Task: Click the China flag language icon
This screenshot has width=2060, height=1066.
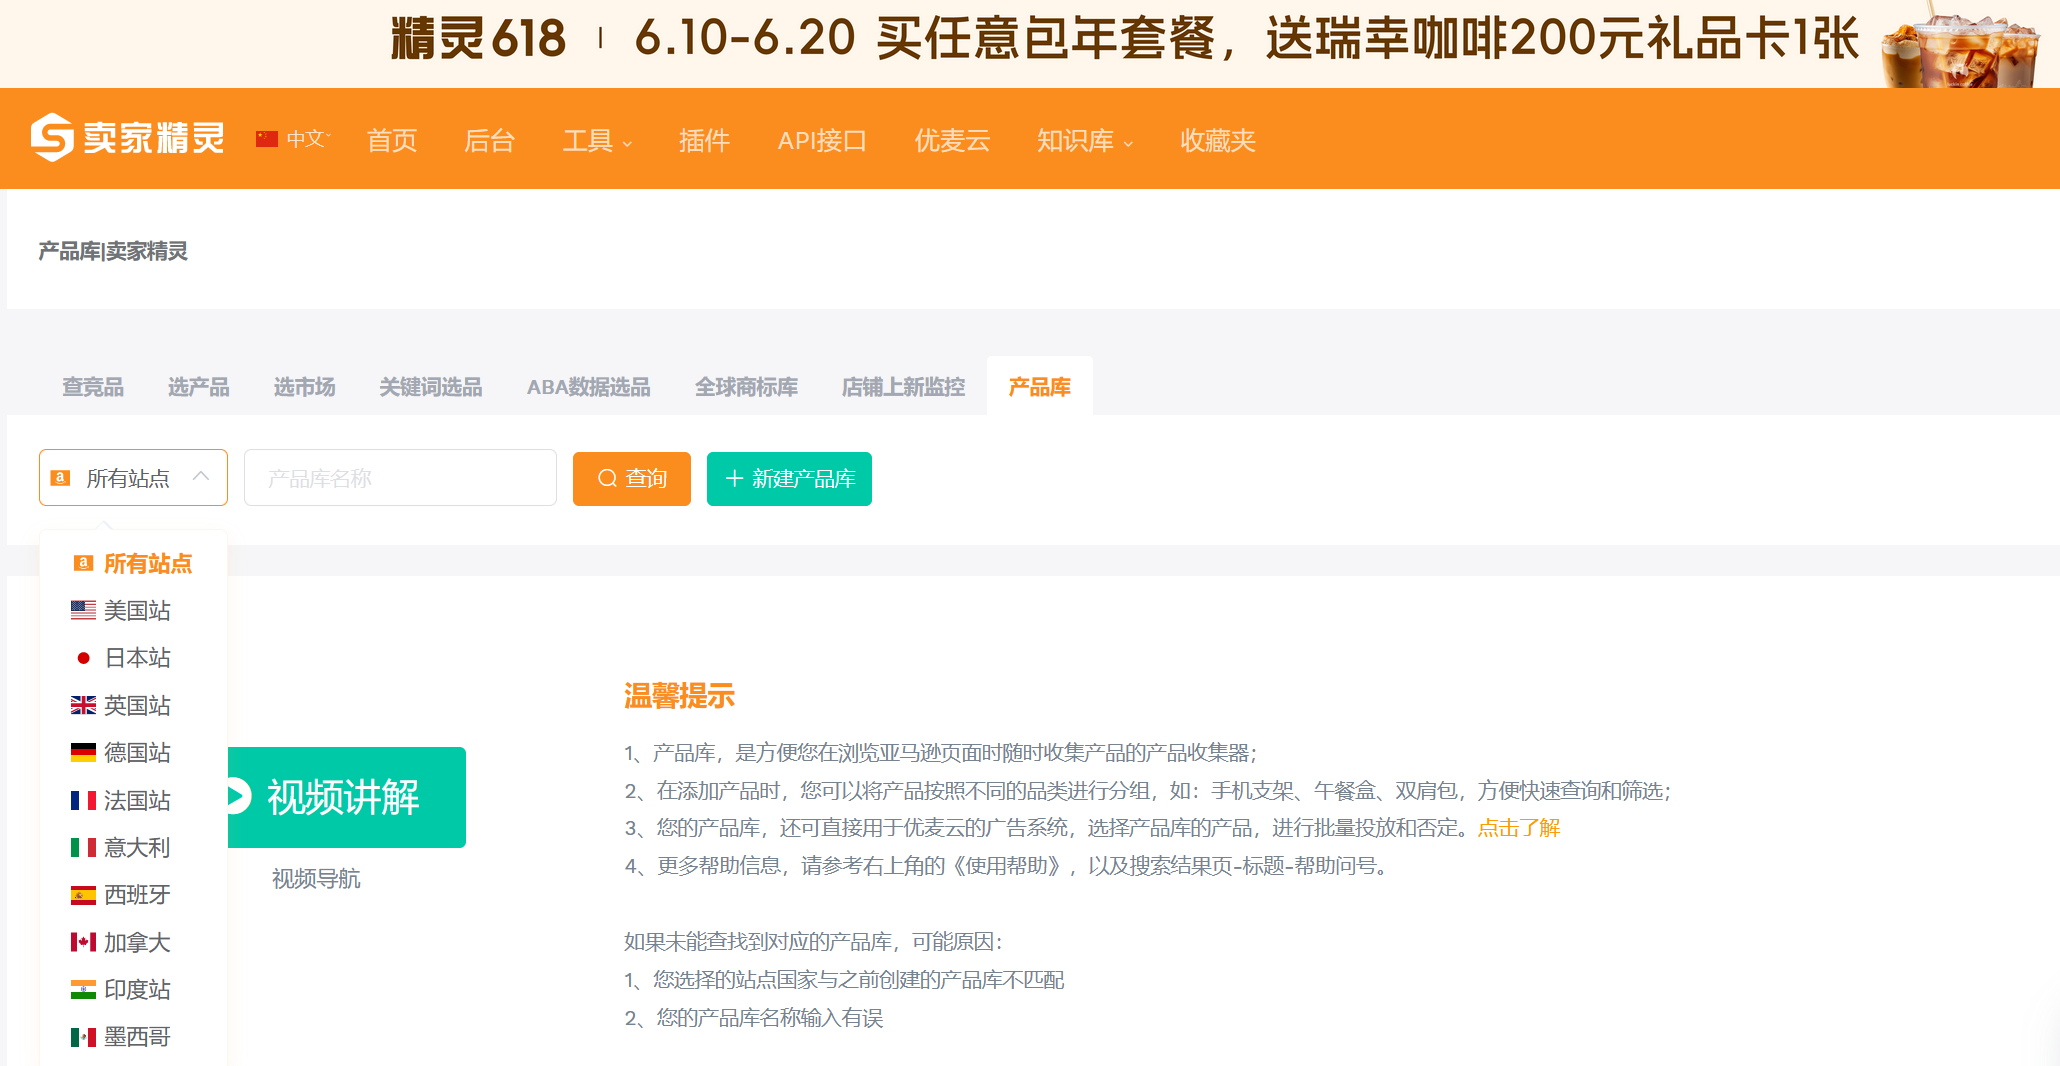Action: click(266, 139)
